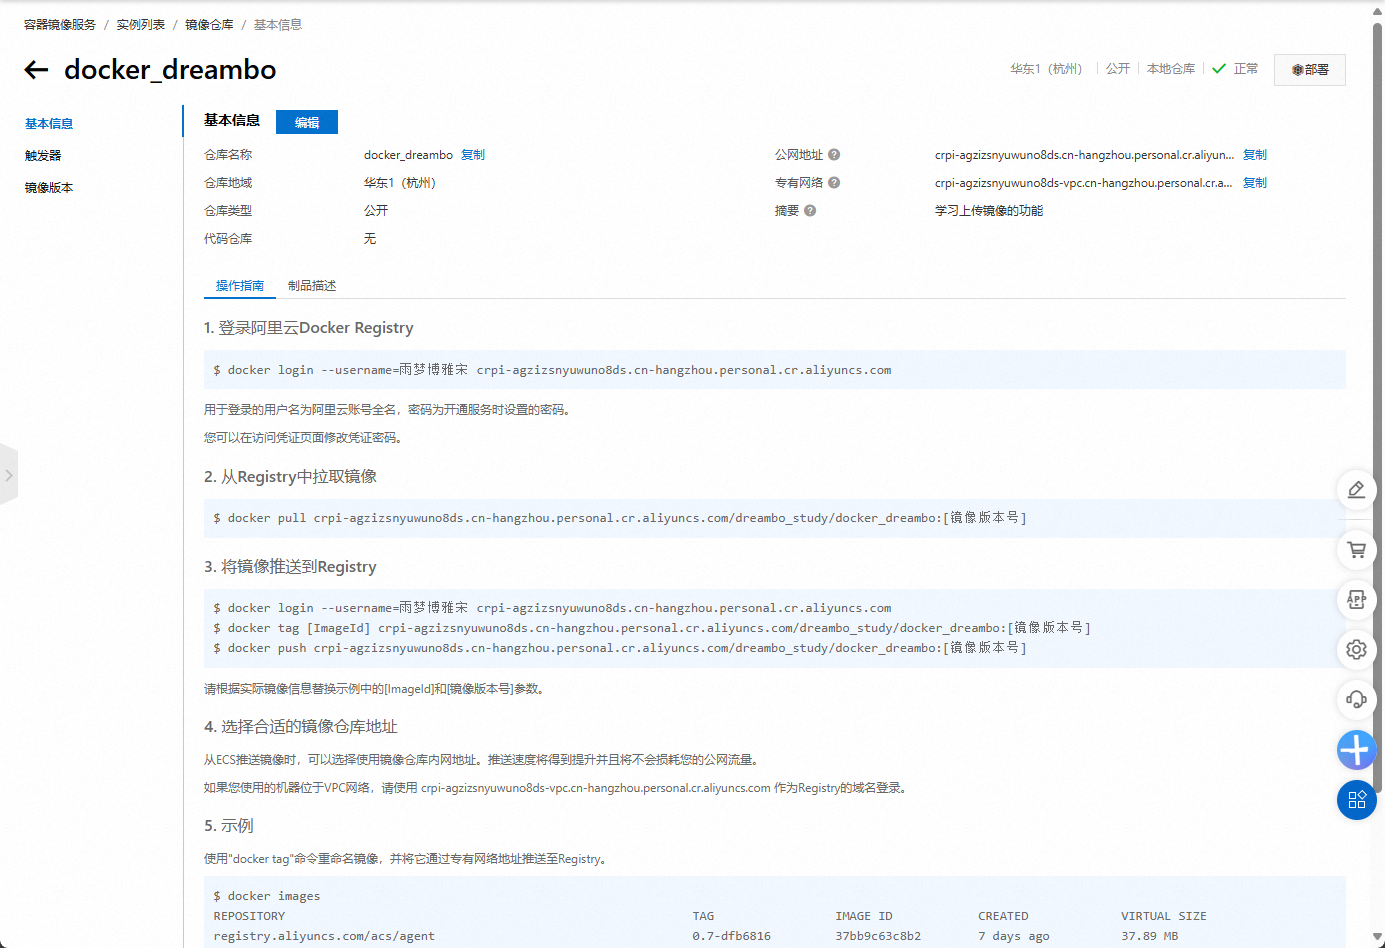Open the blue apps grid floating button
The height and width of the screenshot is (948, 1385).
point(1356,799)
